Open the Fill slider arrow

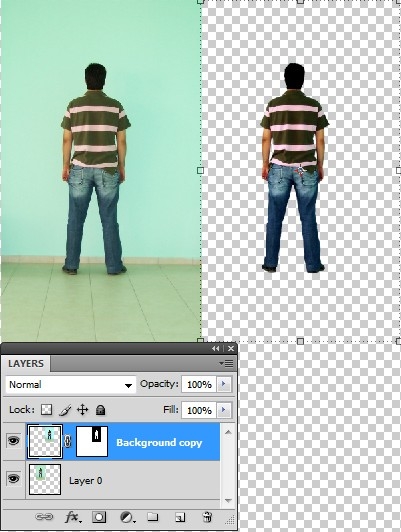pos(224,410)
